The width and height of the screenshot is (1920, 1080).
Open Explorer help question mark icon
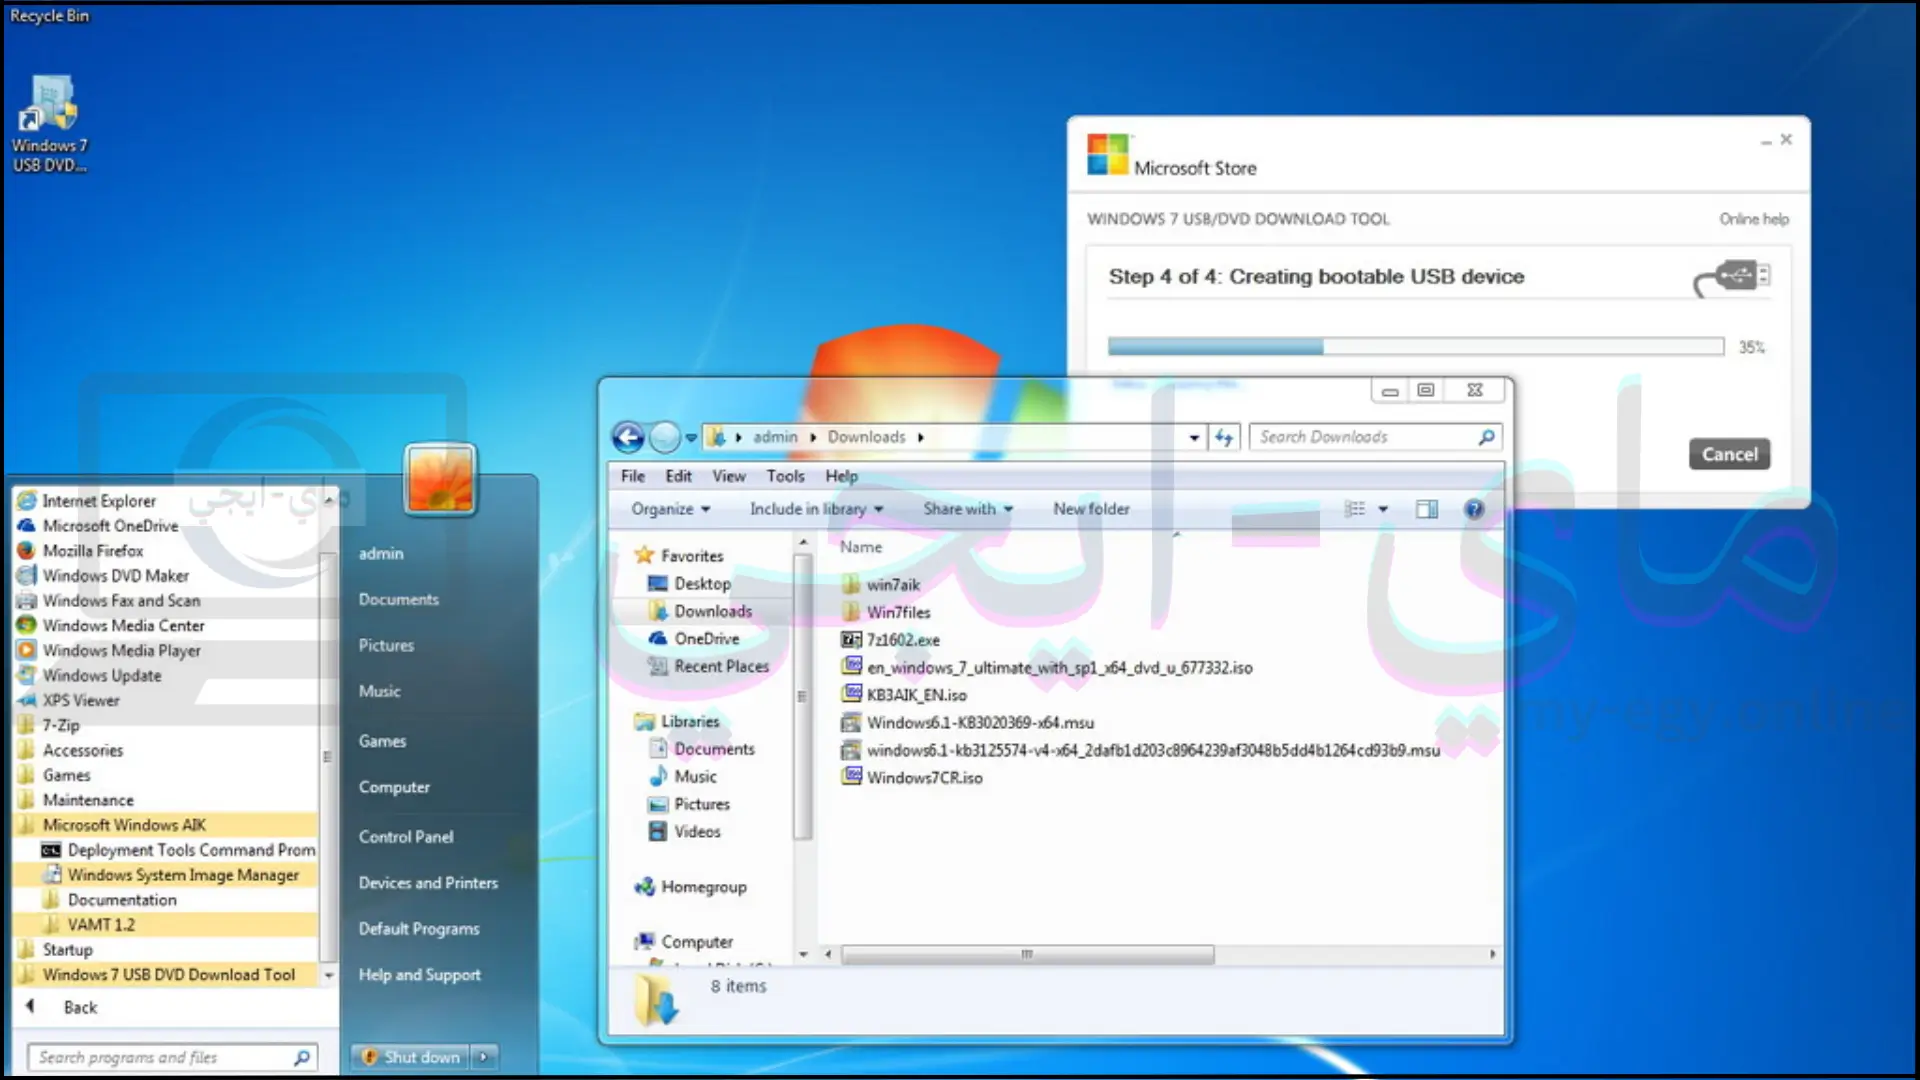(1474, 509)
